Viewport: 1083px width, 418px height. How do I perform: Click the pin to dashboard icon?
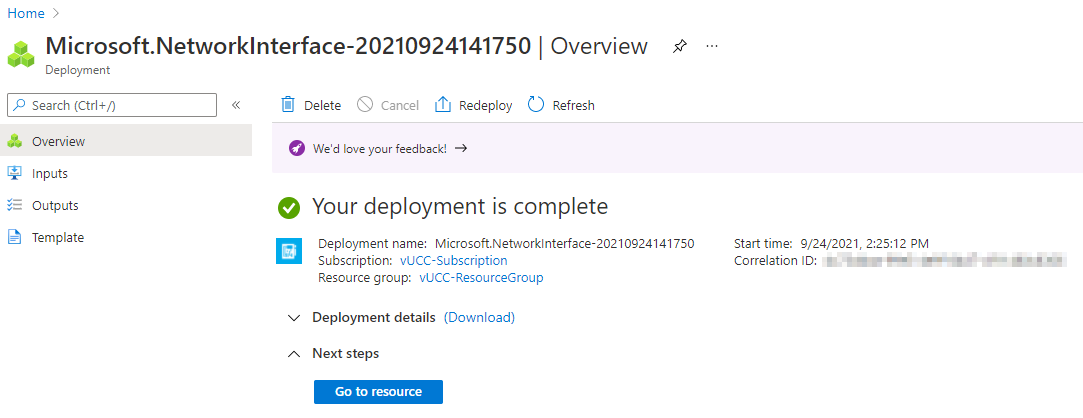click(x=680, y=46)
